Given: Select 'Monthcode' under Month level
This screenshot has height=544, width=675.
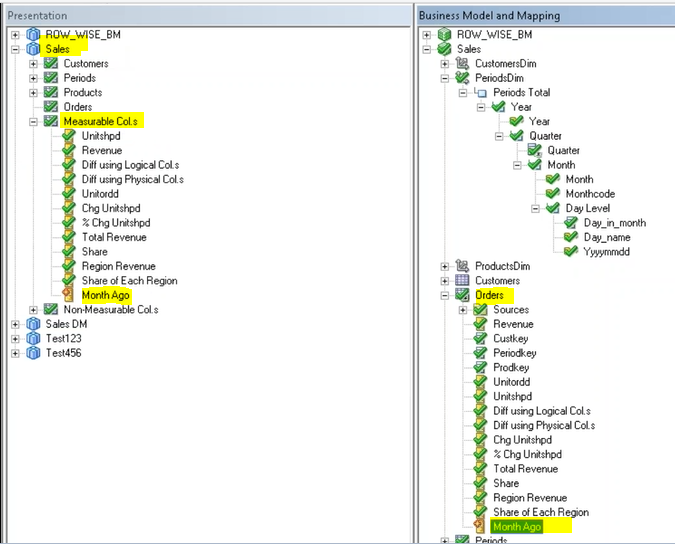Looking at the screenshot, I should 590,194.
